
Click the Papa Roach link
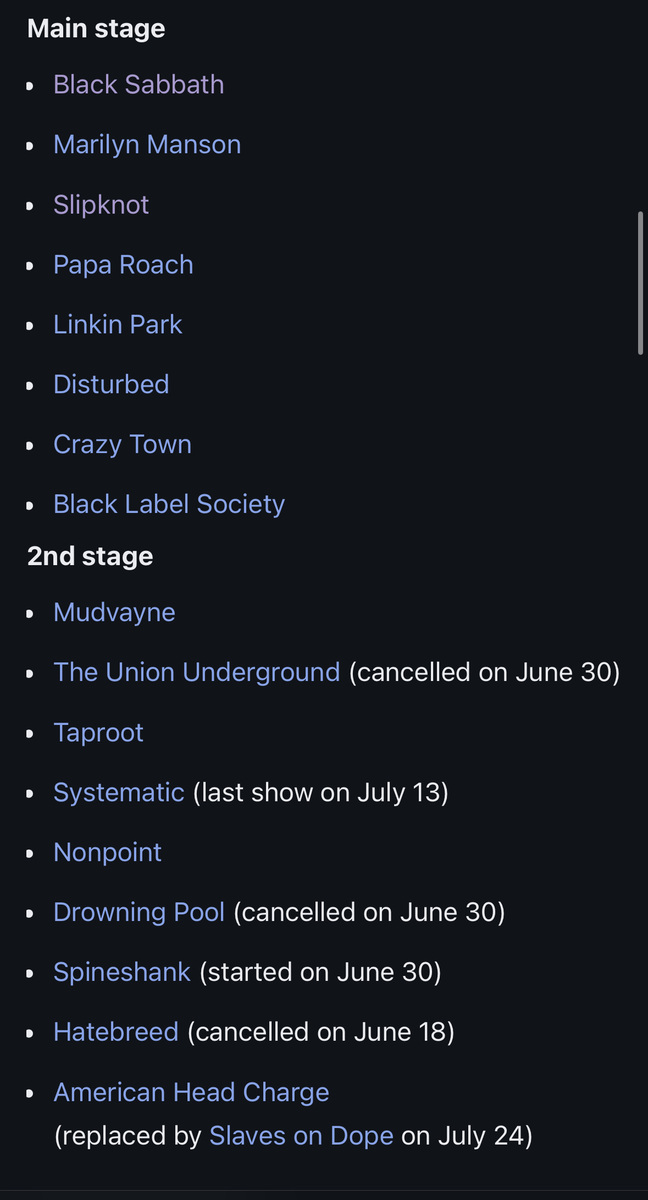coord(123,265)
